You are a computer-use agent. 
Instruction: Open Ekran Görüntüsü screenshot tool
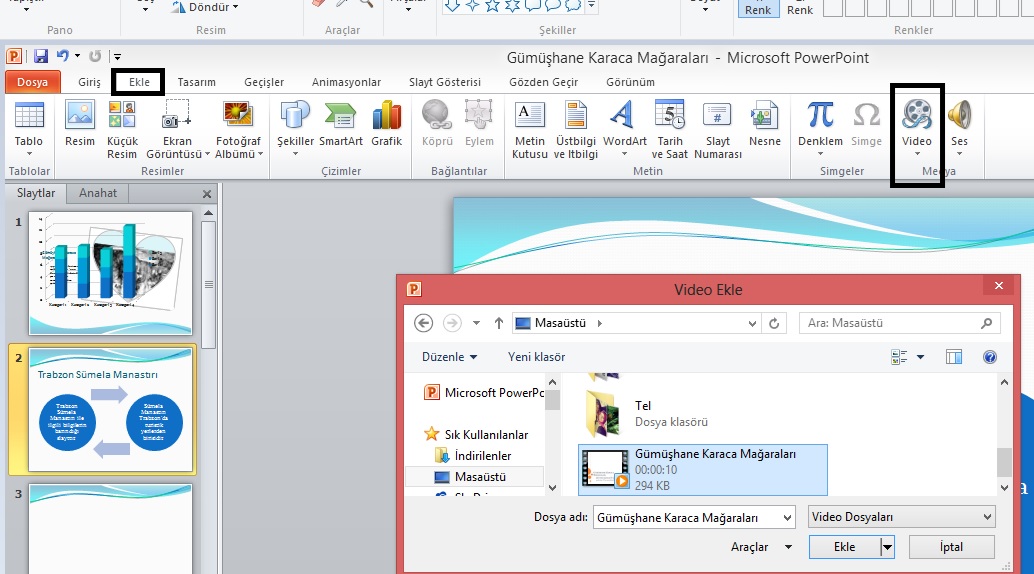coord(177,129)
